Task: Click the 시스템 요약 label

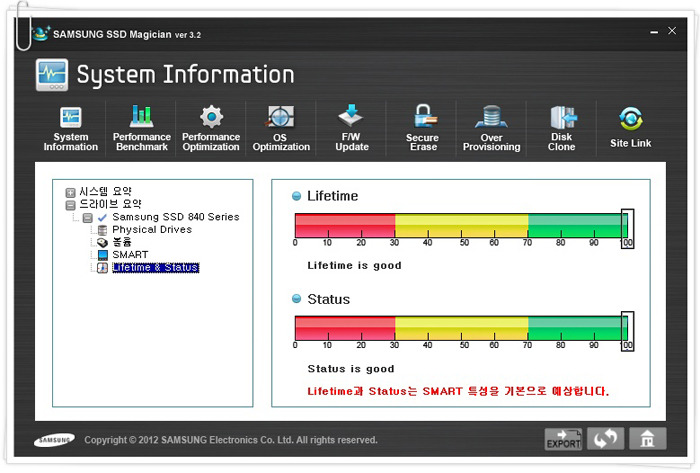Action: coord(105,191)
